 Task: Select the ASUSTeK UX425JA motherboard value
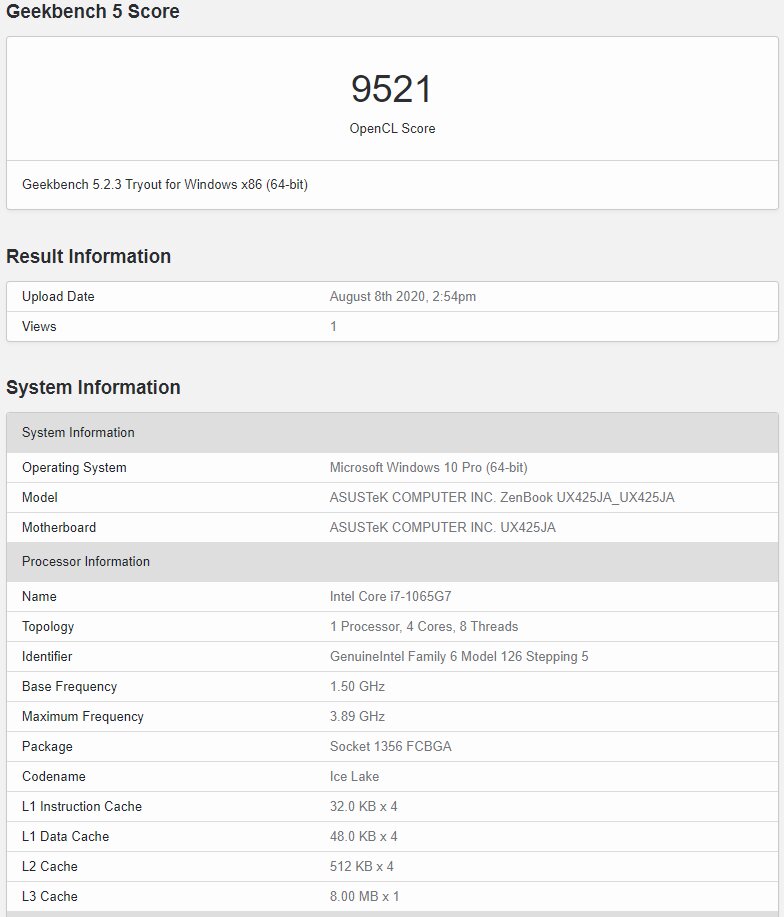click(x=443, y=528)
